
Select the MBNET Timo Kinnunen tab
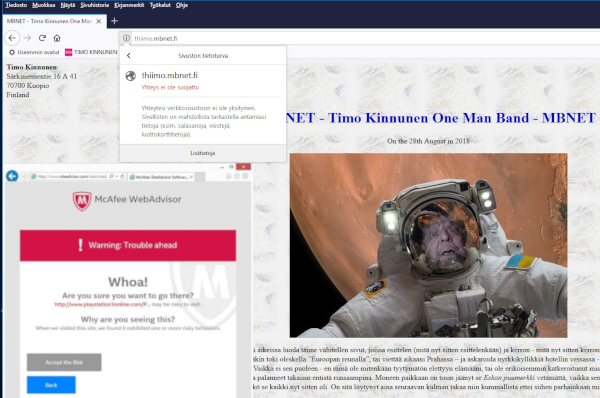[49, 21]
